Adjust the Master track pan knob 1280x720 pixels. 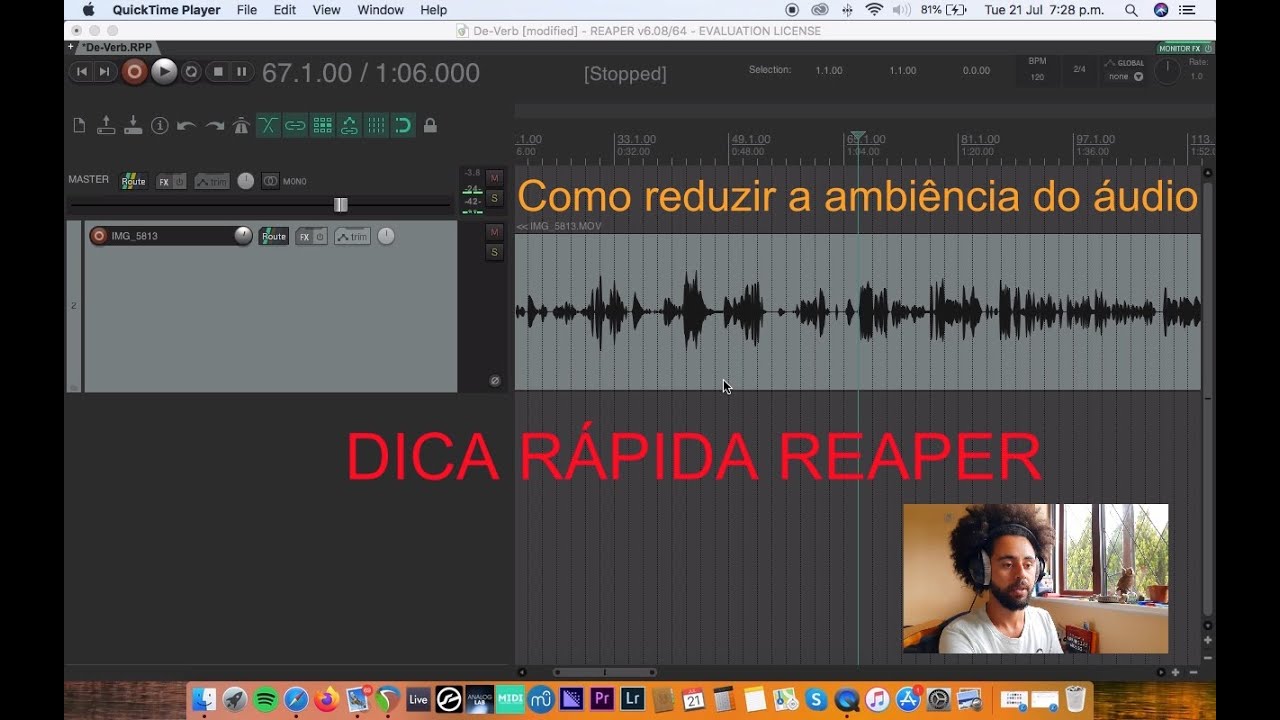click(x=245, y=181)
